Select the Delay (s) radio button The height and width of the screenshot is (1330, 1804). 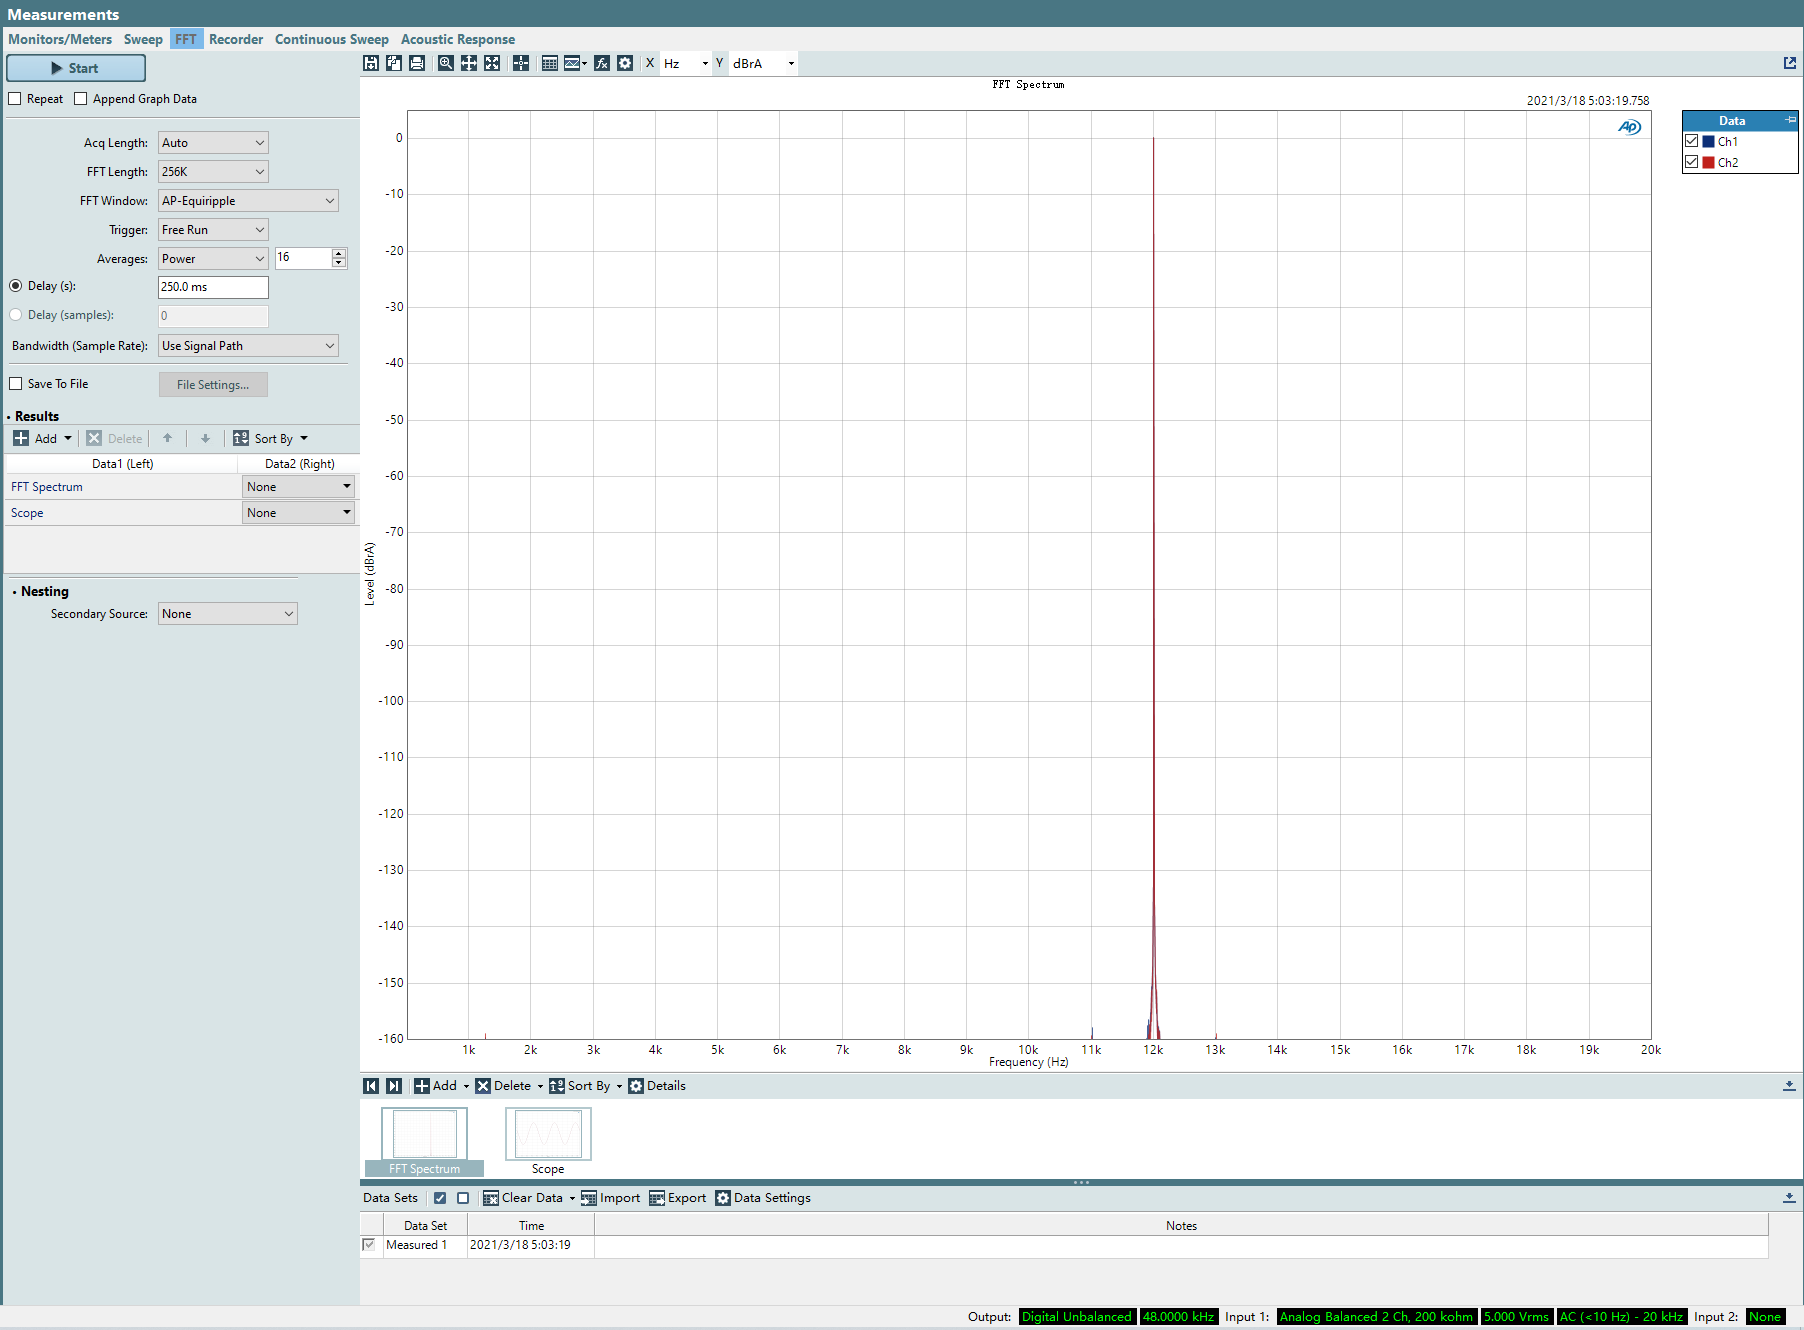[16, 286]
